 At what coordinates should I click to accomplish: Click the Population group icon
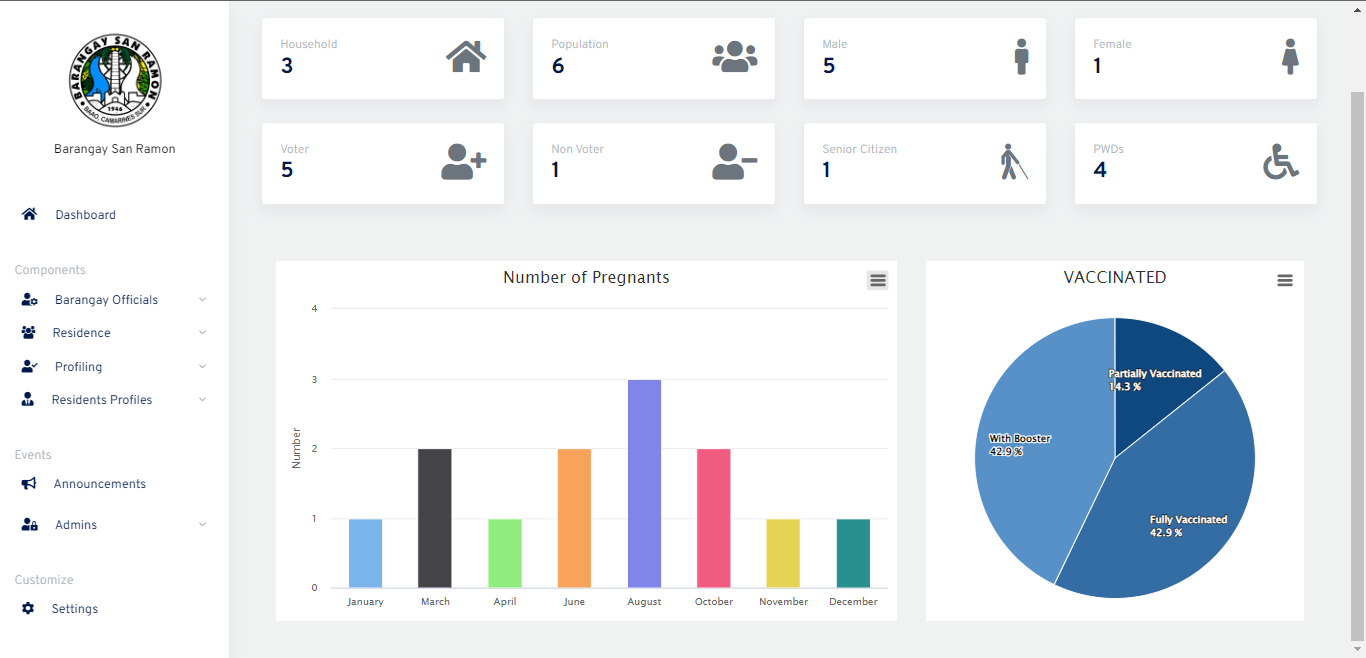tap(735, 56)
